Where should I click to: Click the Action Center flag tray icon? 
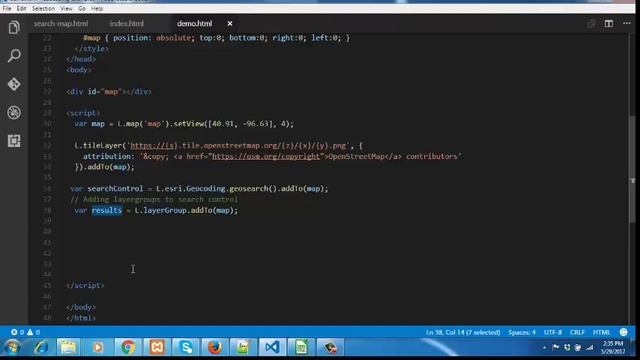point(556,347)
